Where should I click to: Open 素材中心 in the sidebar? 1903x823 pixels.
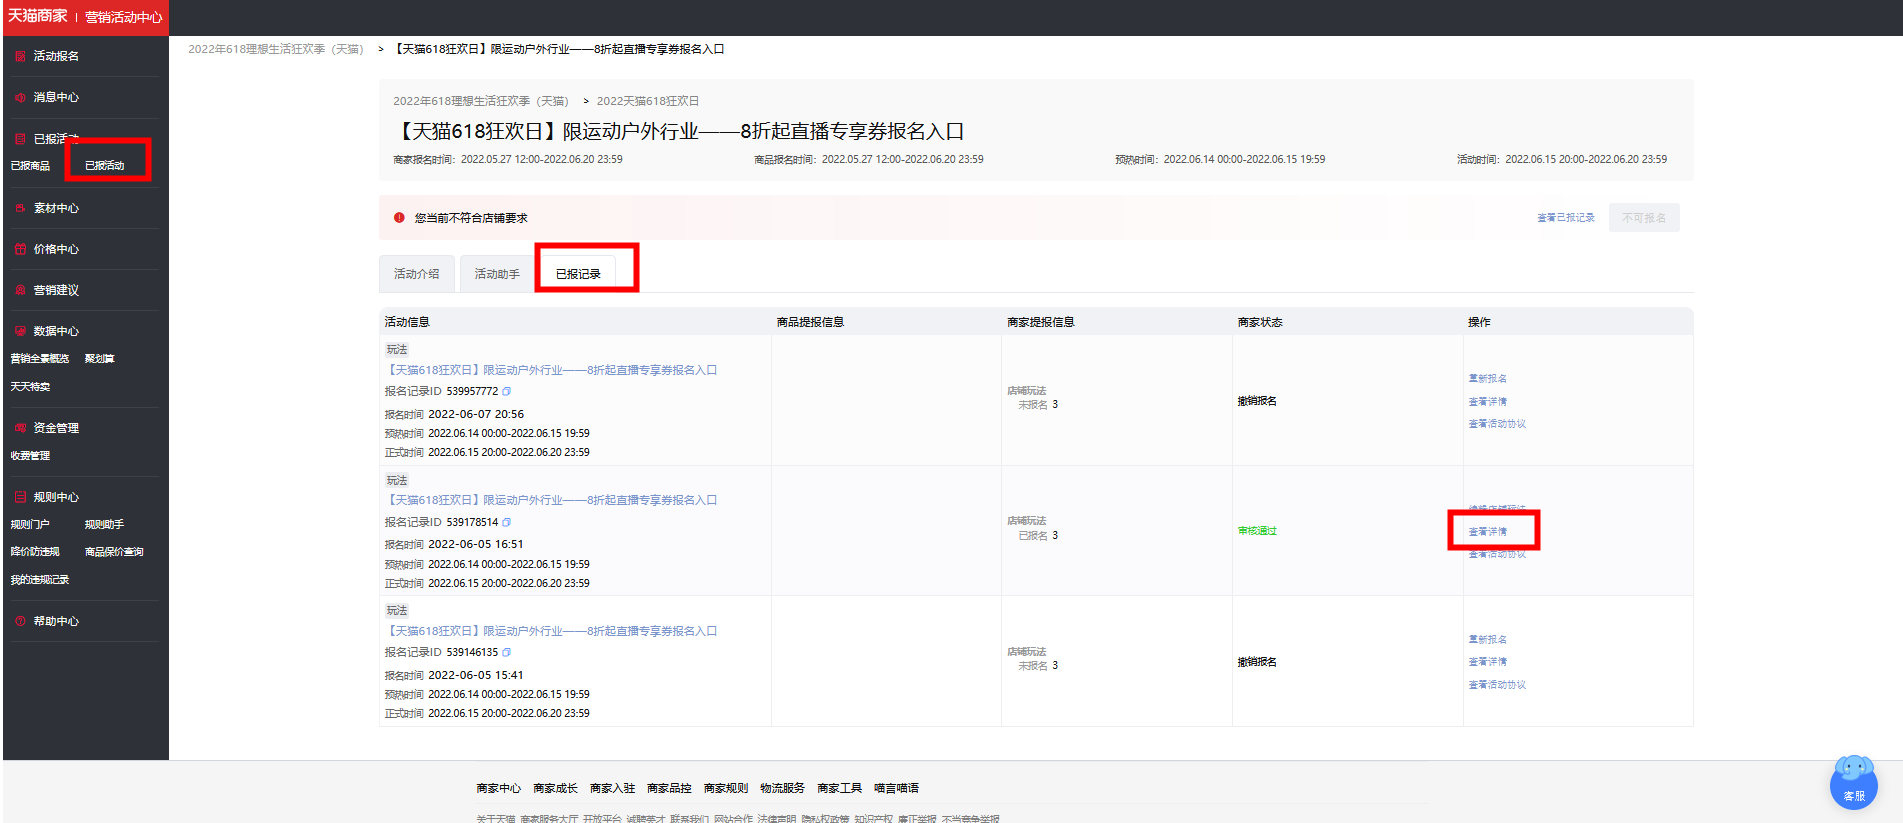click(x=56, y=208)
